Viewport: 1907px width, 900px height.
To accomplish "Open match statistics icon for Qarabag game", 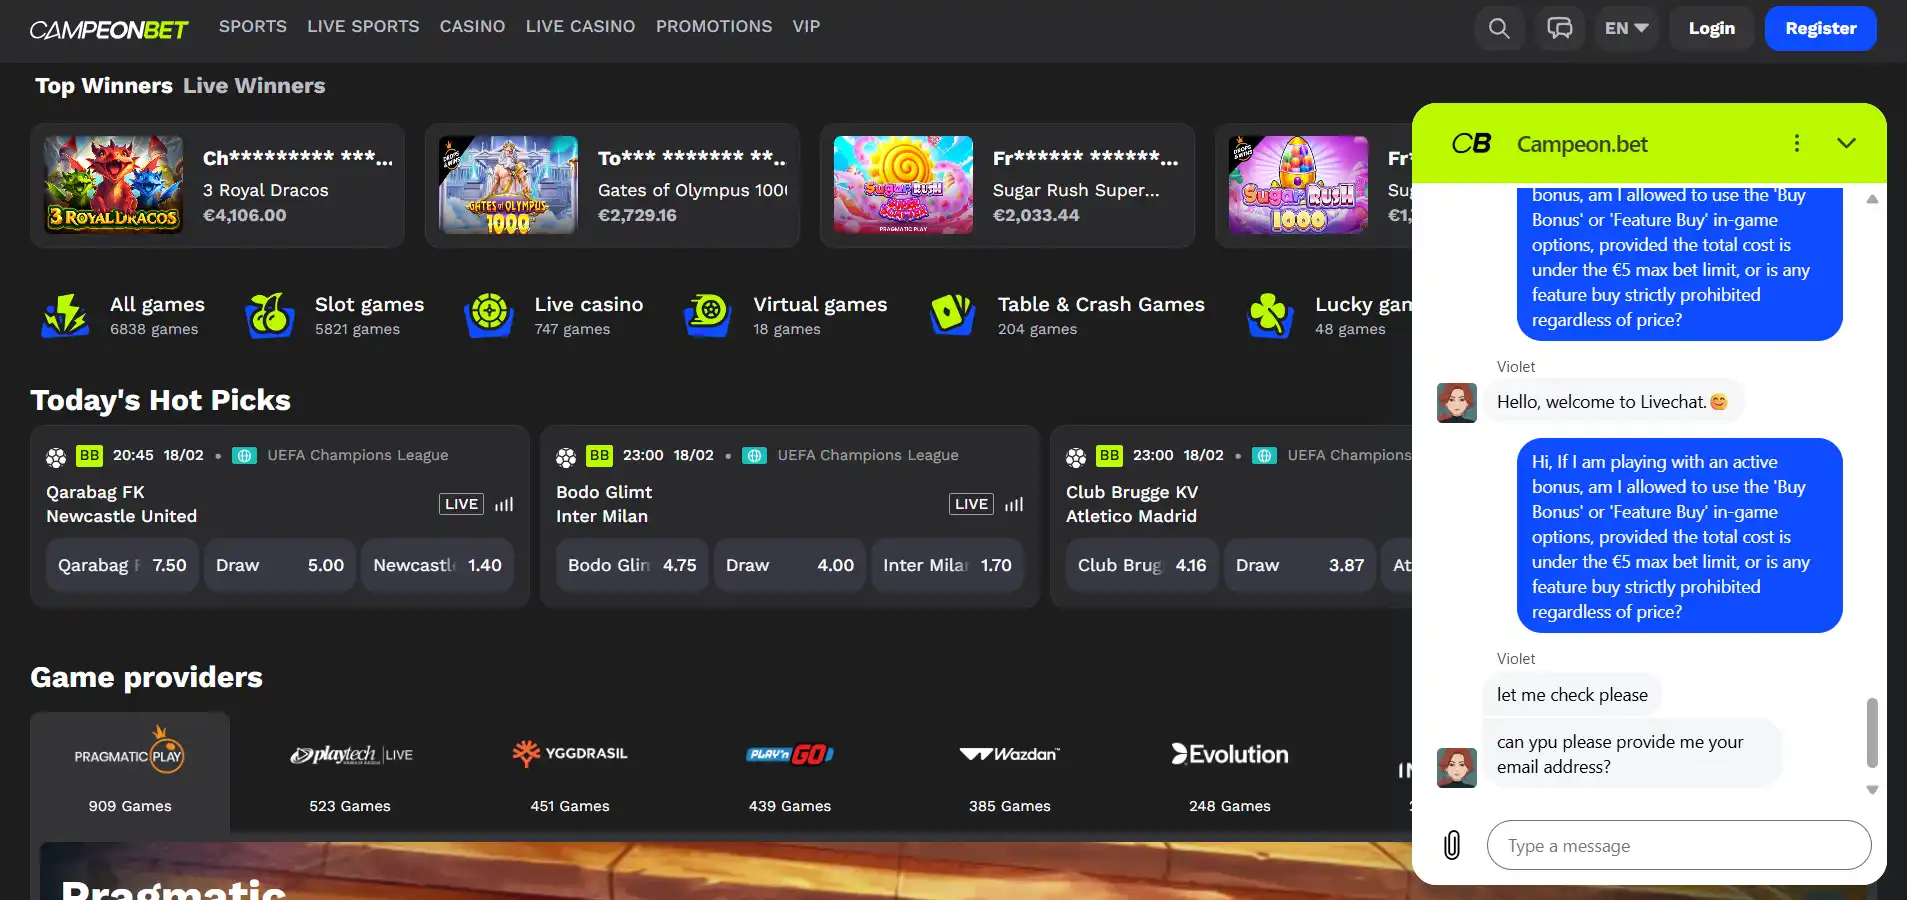I will point(505,504).
